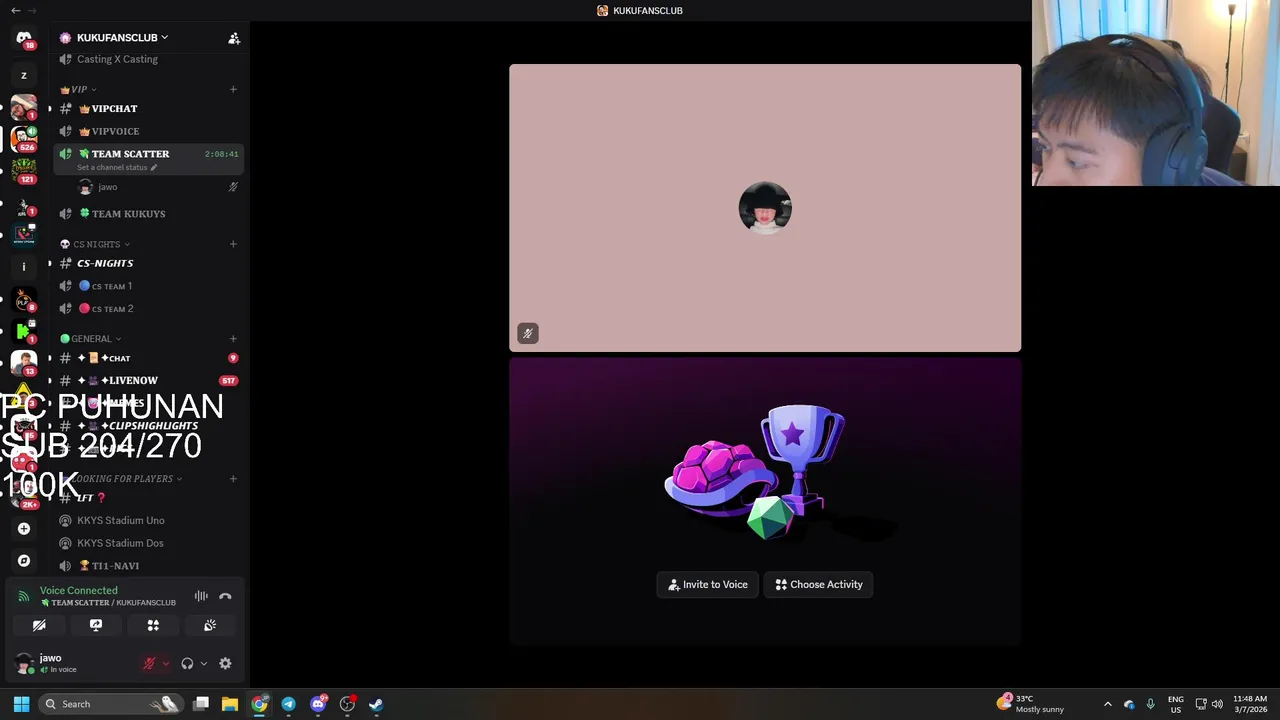The image size is (1280, 720).
Task: Open the LIVENOW channel
Action: 149,380
